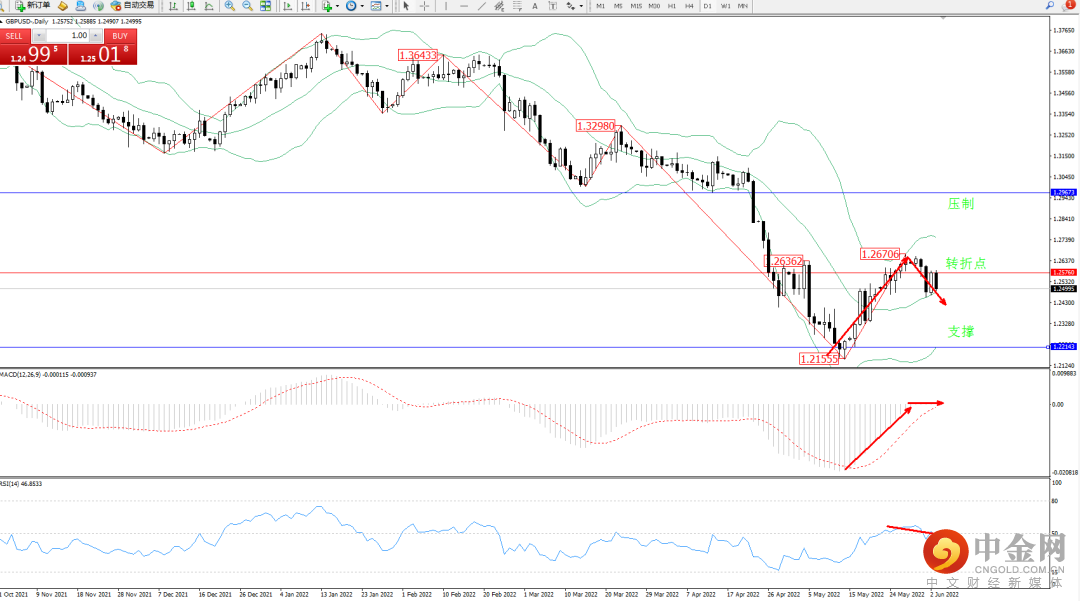Click the 1.26362 price label
The width and height of the screenshot is (1080, 601).
coord(784,261)
